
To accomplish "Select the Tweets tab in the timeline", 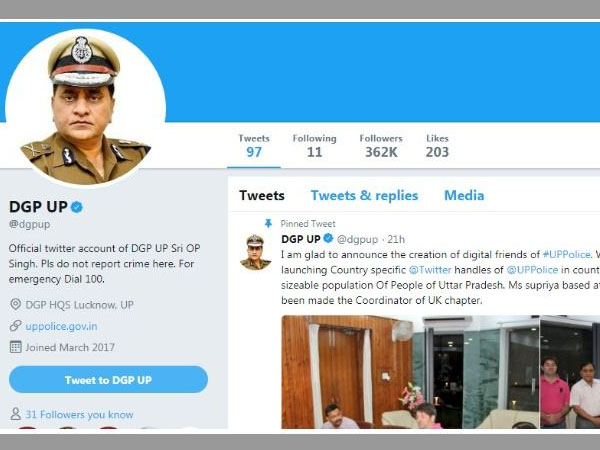I will (x=262, y=196).
